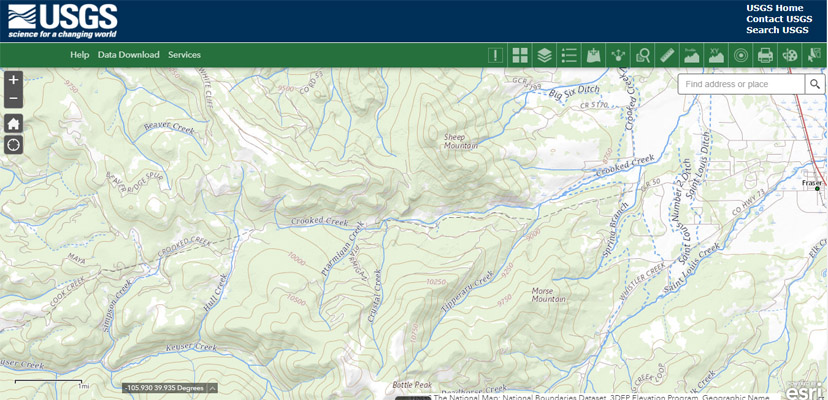Open the Draw palette tool
The image size is (828, 400).
click(790, 55)
